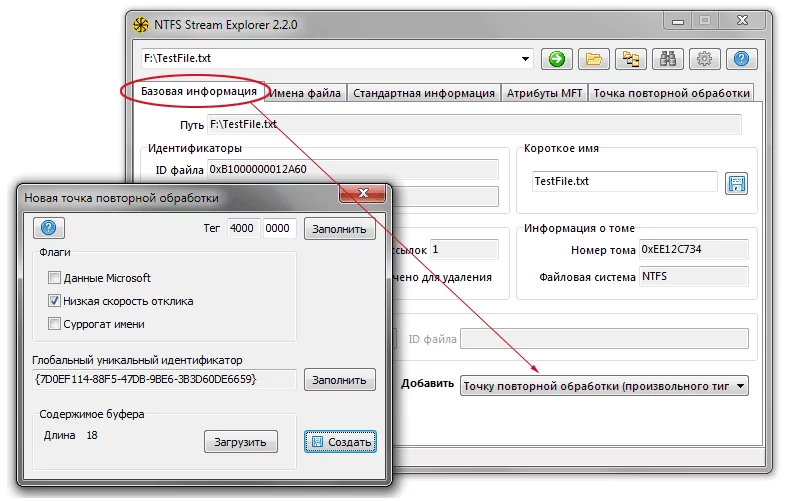Open the Атрибуты MFT tab

click(544, 93)
